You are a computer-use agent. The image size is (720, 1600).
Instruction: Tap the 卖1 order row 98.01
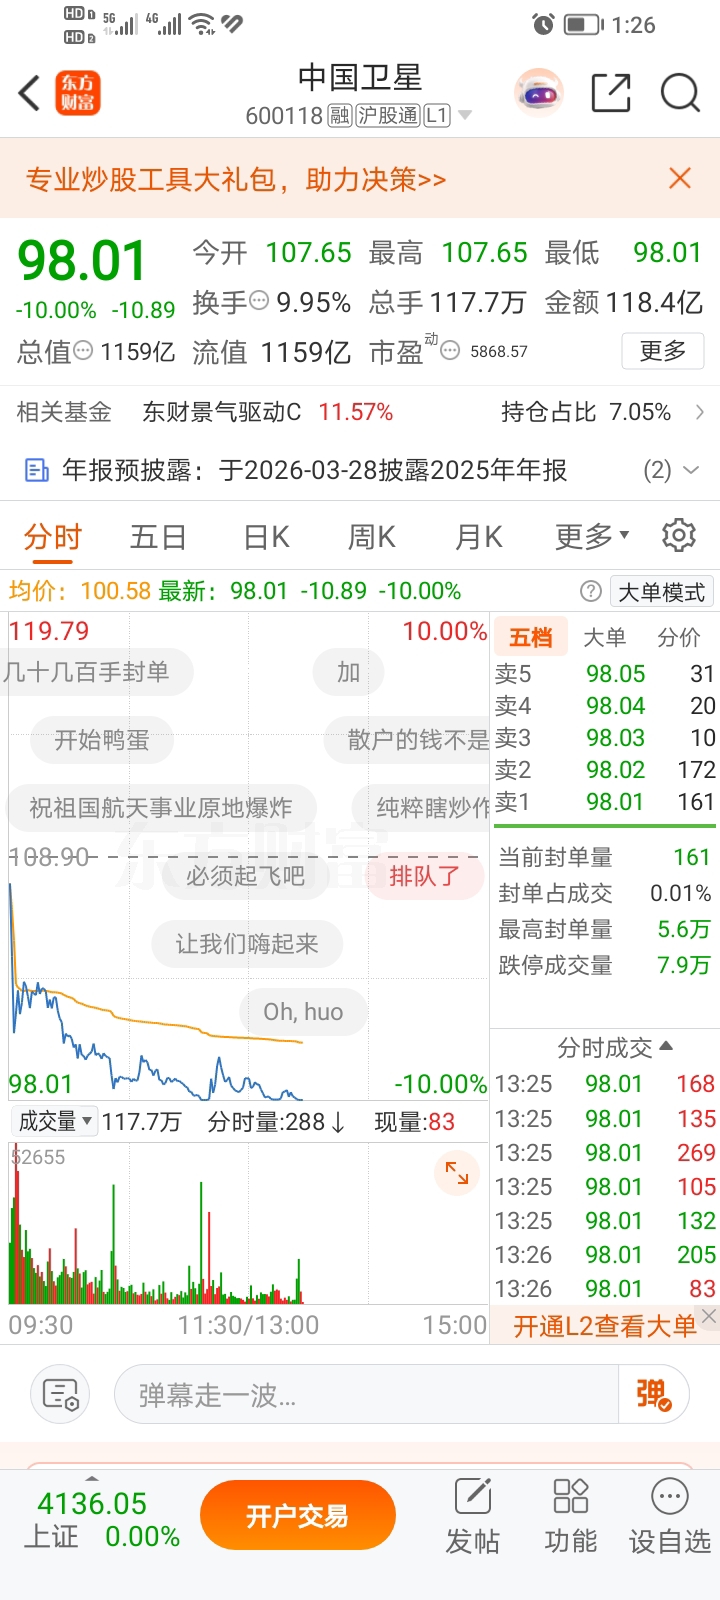click(605, 802)
